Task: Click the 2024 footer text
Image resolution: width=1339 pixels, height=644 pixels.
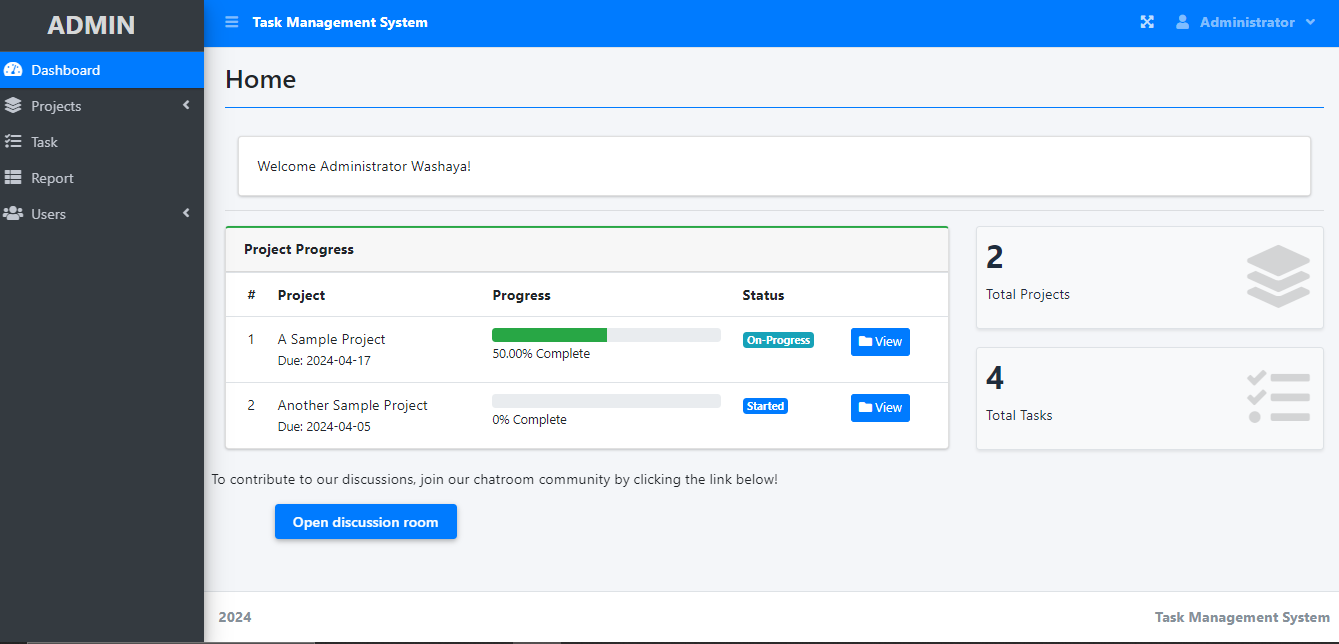Action: coord(235,617)
